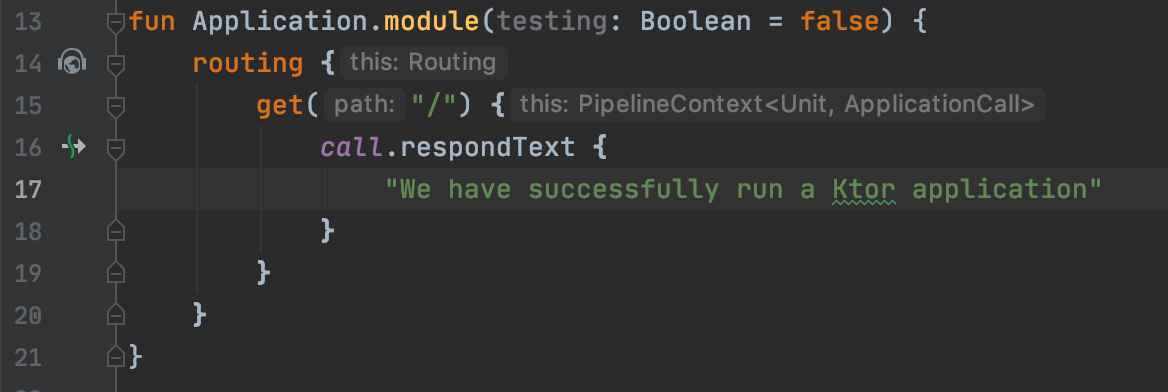
Task: Click the 'this: Routing' inlay hint
Action: [x=423, y=63]
